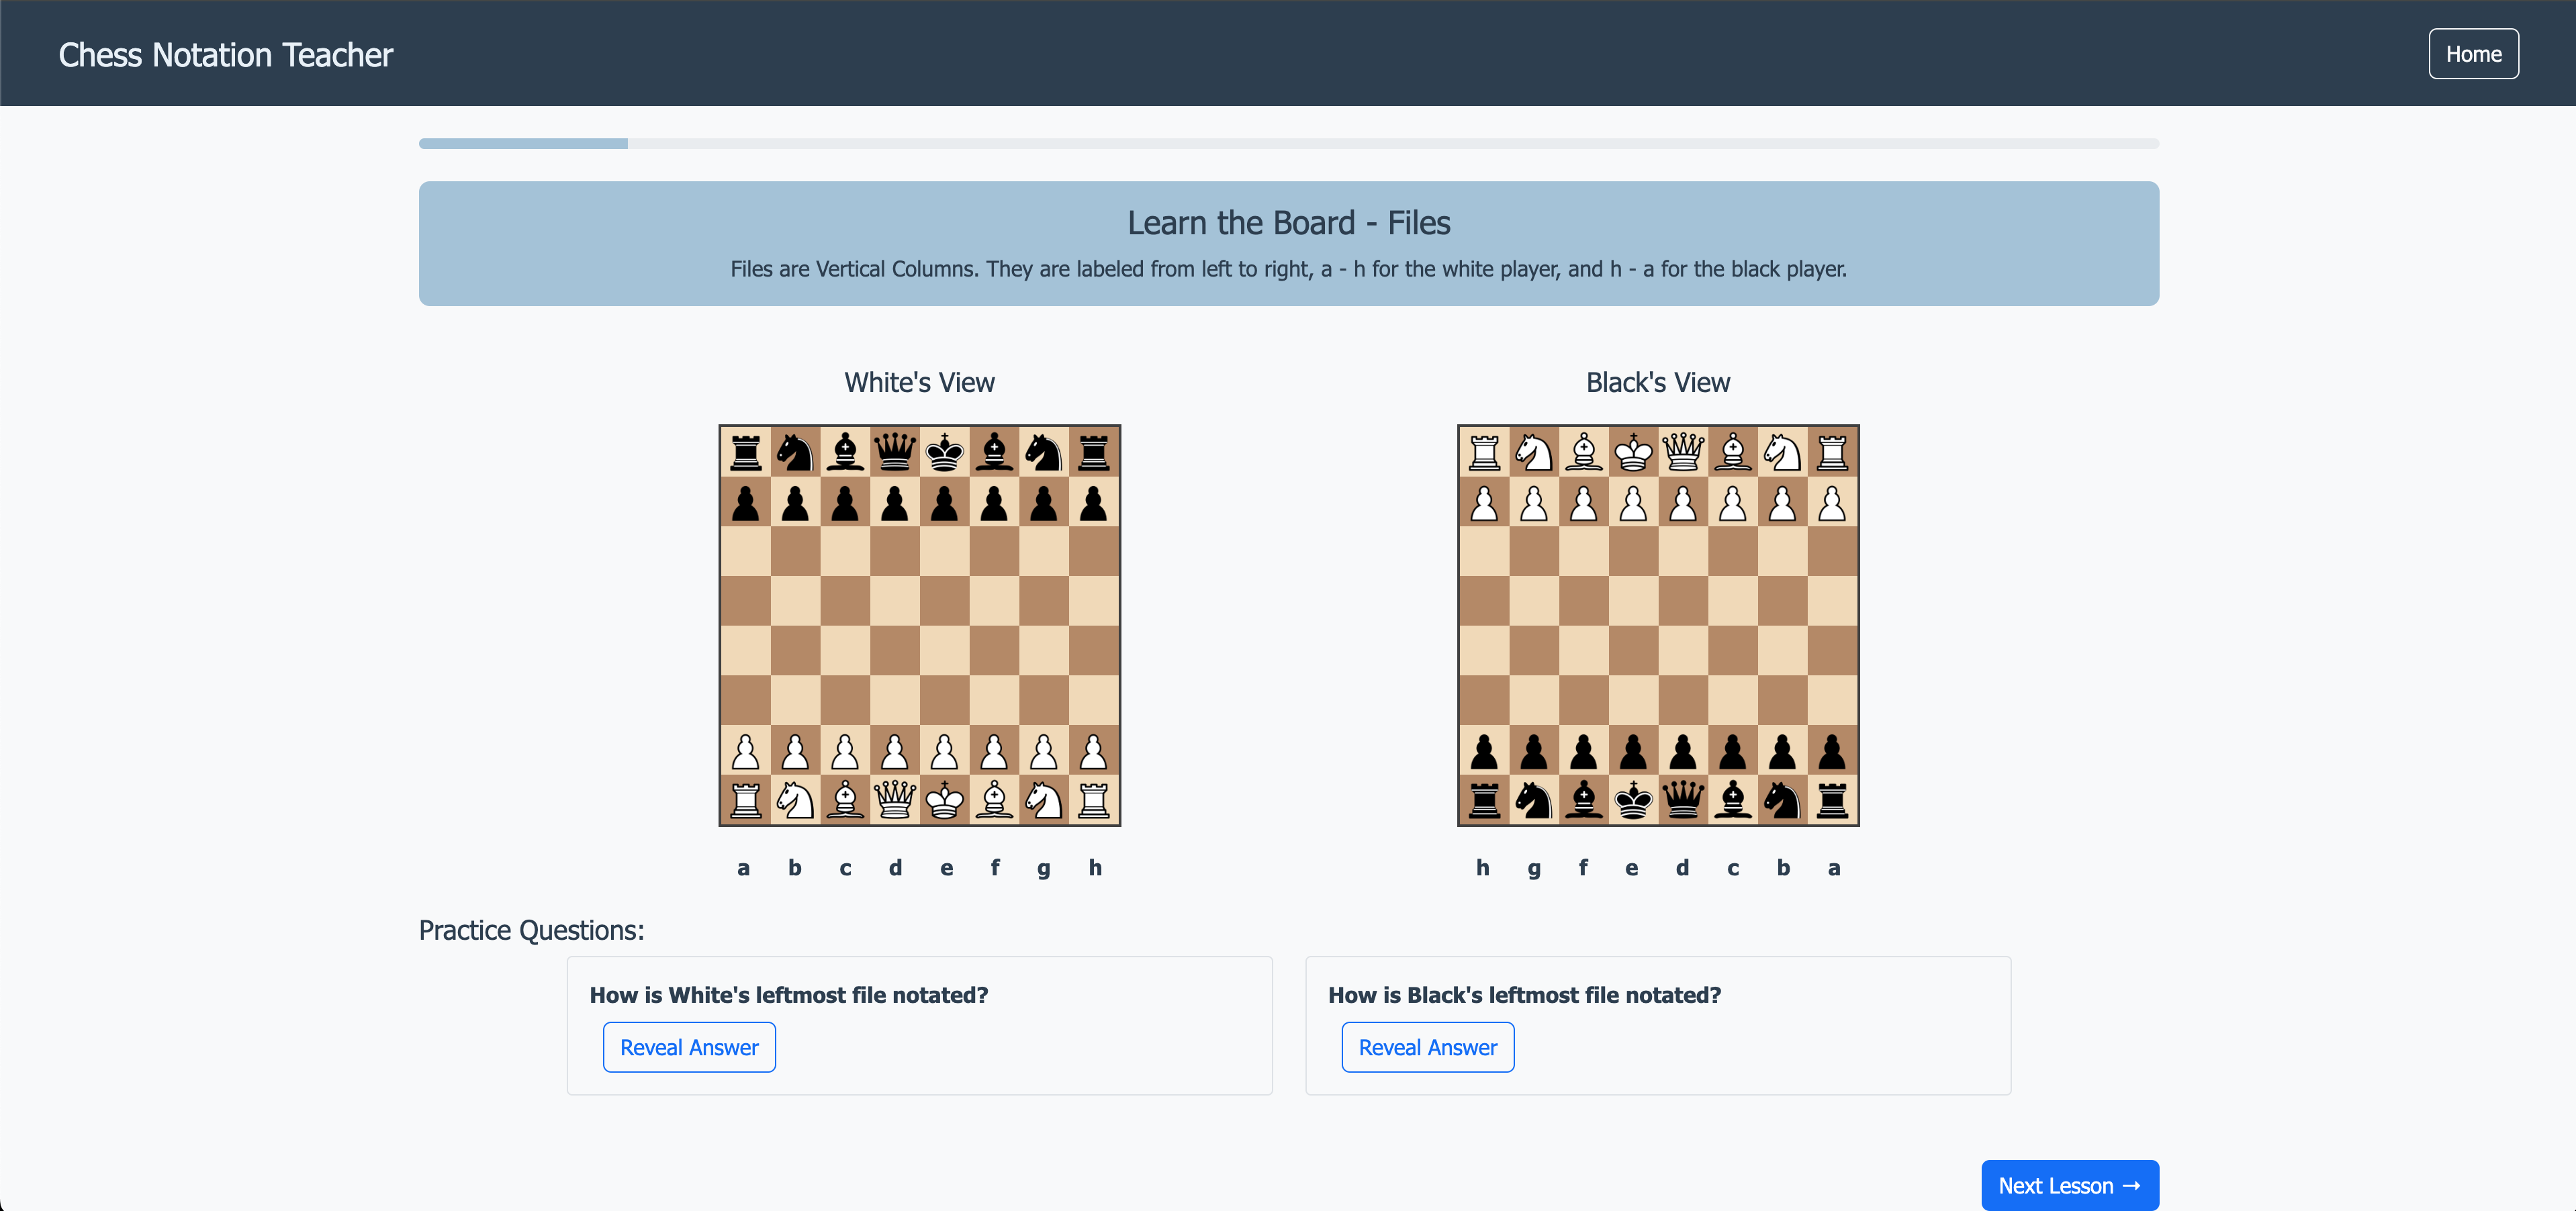Click file label 'h' under Black's View
This screenshot has width=2576, height=1211.
(x=1483, y=868)
